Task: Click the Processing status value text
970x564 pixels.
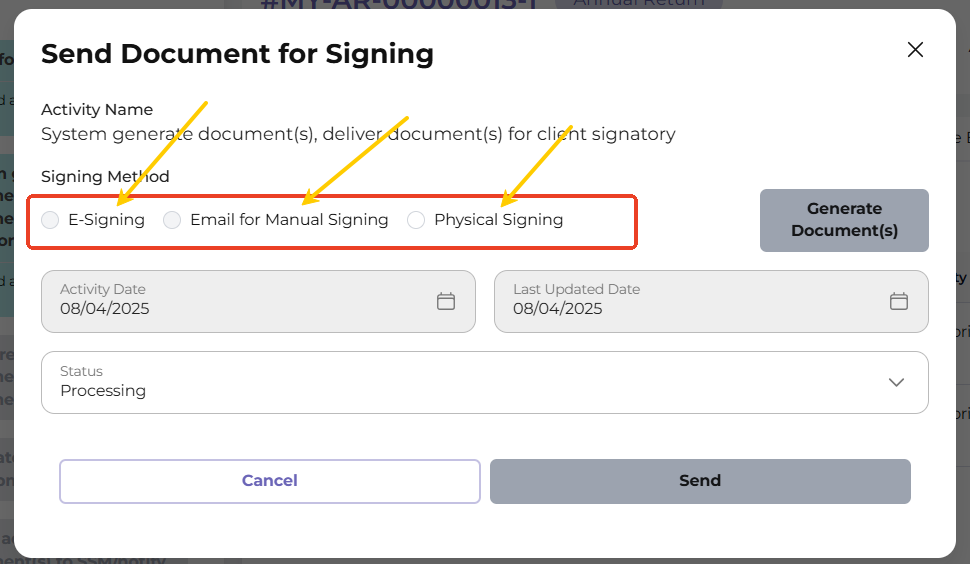Action: [x=103, y=391]
